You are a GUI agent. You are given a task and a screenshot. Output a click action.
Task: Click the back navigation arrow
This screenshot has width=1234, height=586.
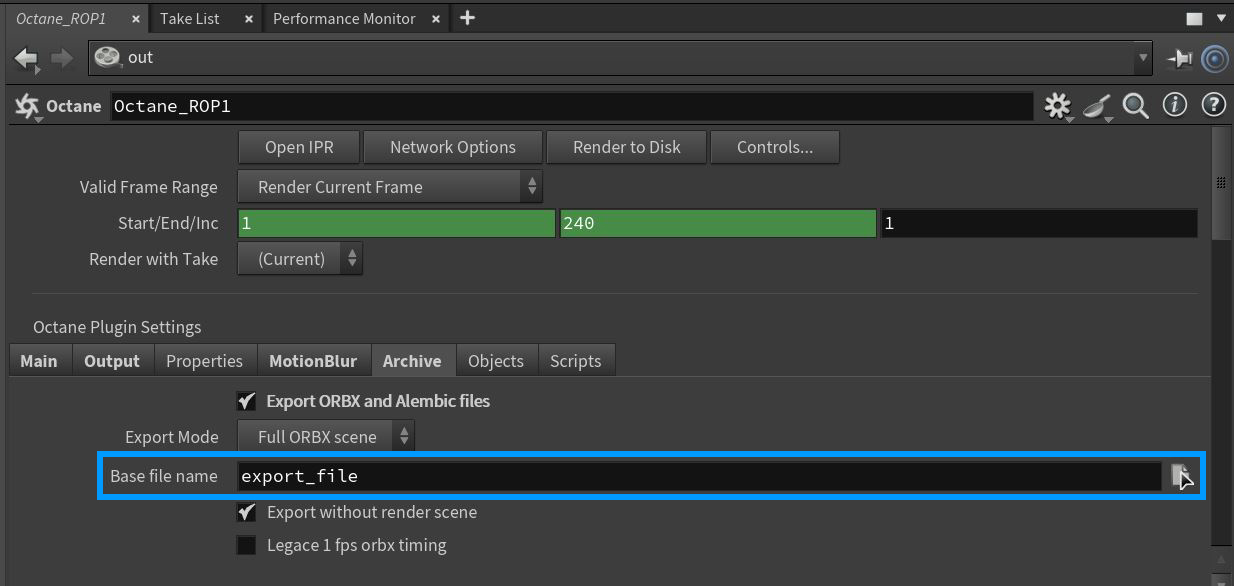tap(26, 58)
